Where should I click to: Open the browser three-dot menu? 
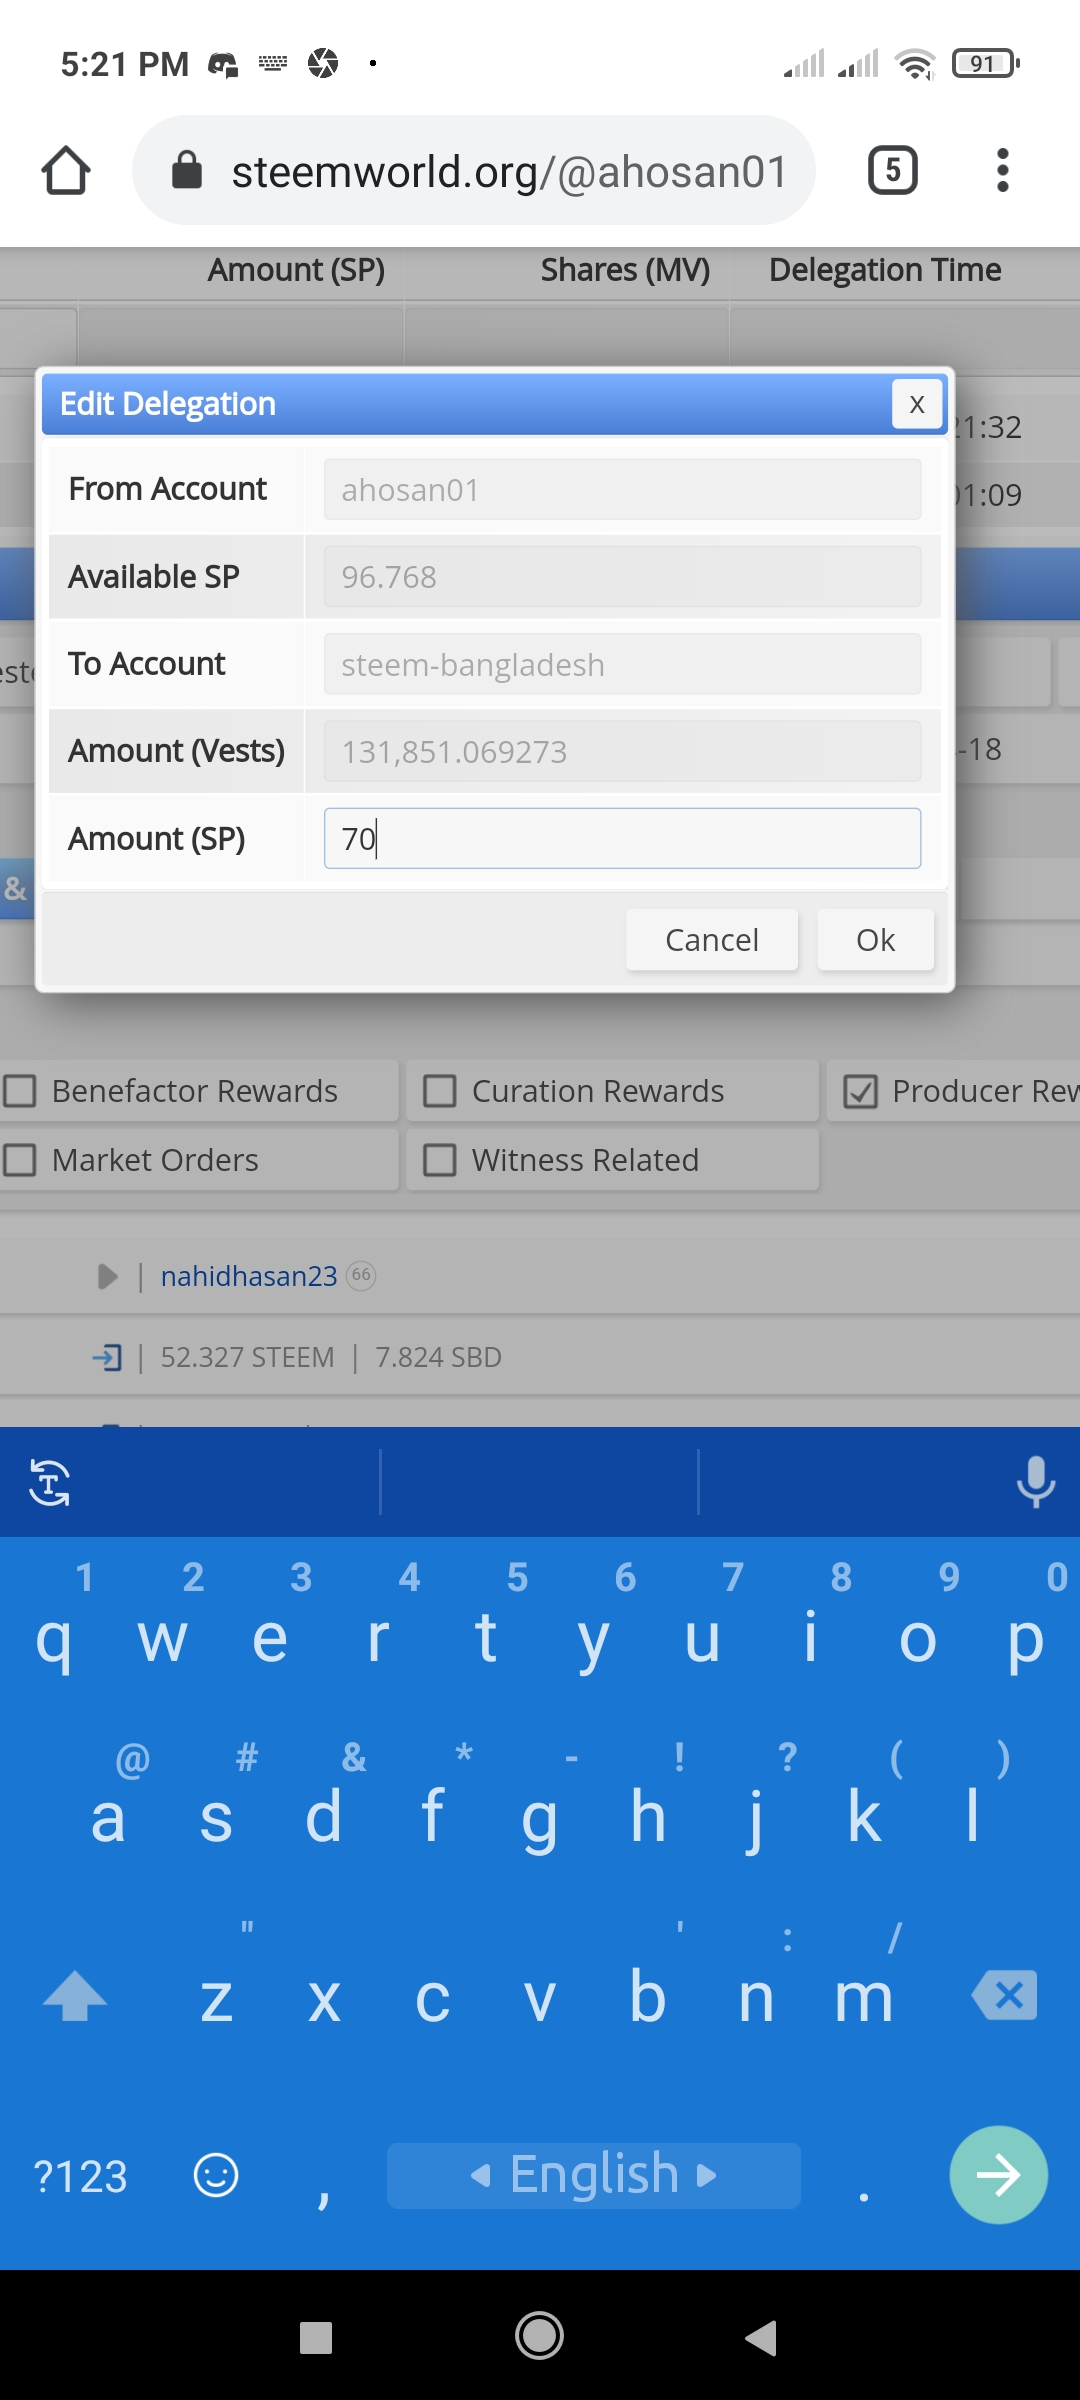[1003, 170]
